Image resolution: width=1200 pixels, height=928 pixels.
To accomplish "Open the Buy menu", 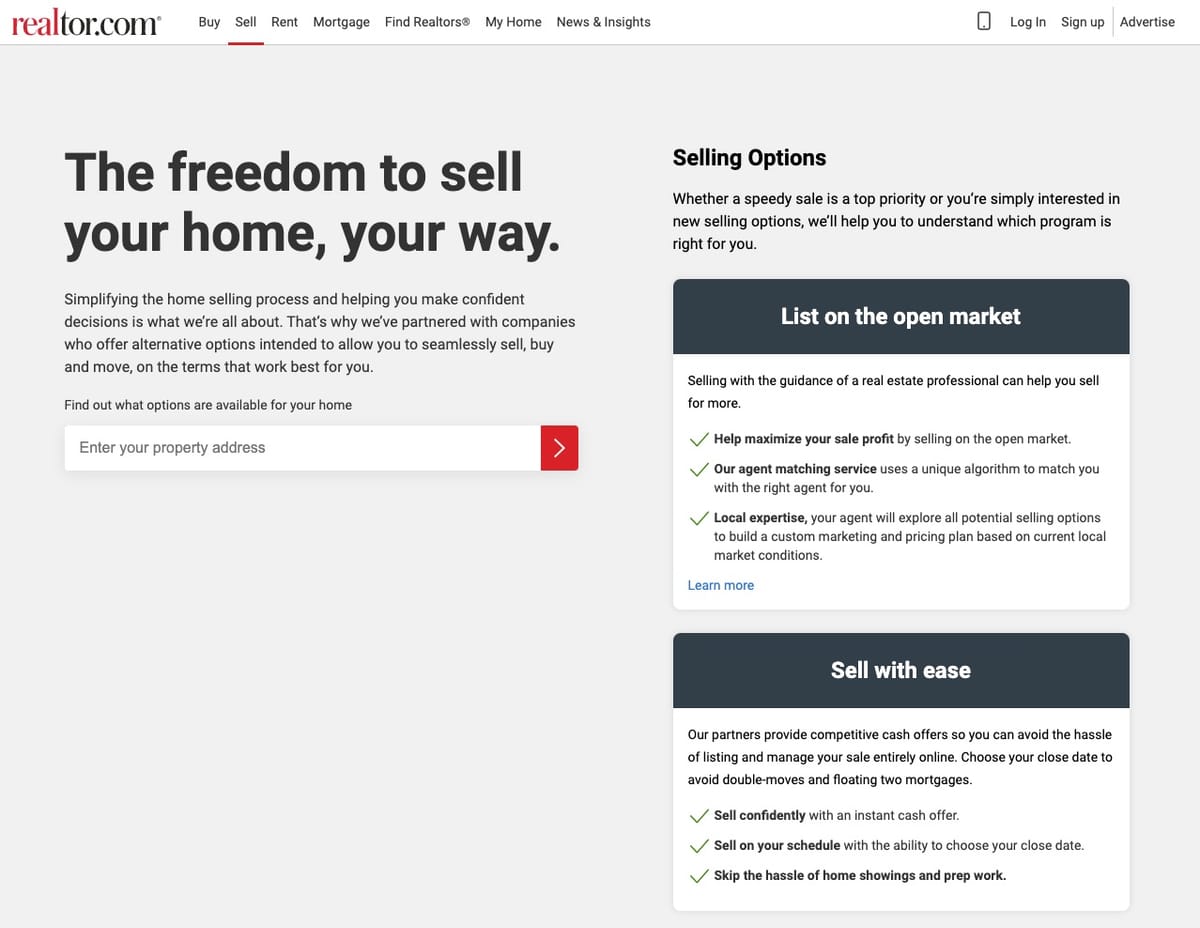I will pyautogui.click(x=209, y=21).
